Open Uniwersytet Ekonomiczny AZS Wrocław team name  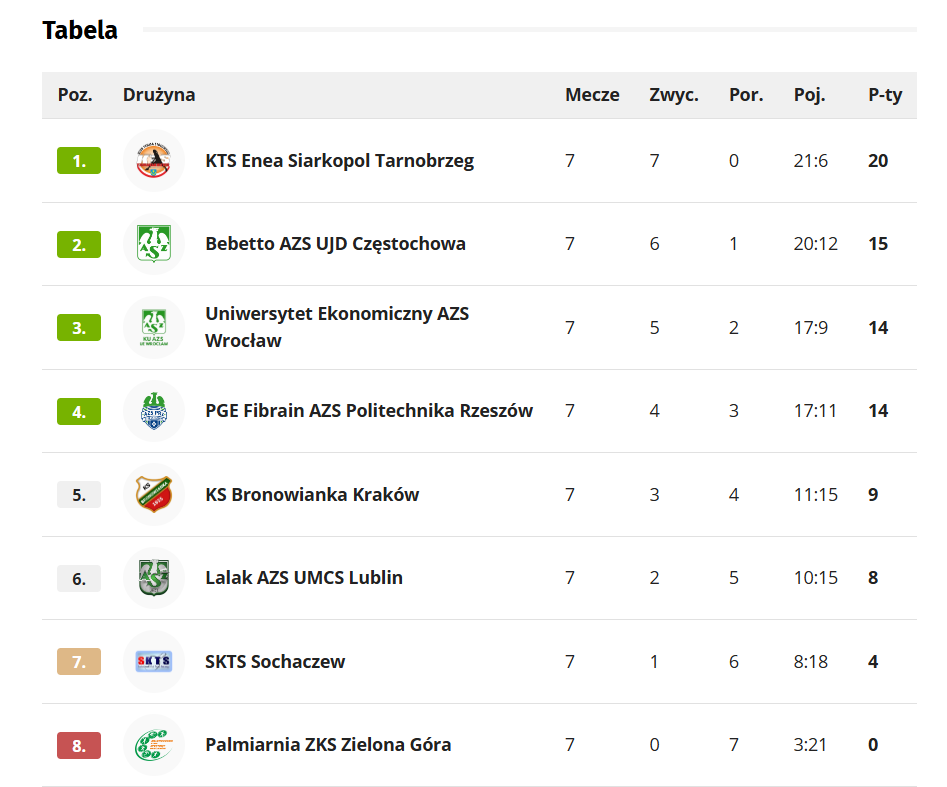(x=337, y=327)
